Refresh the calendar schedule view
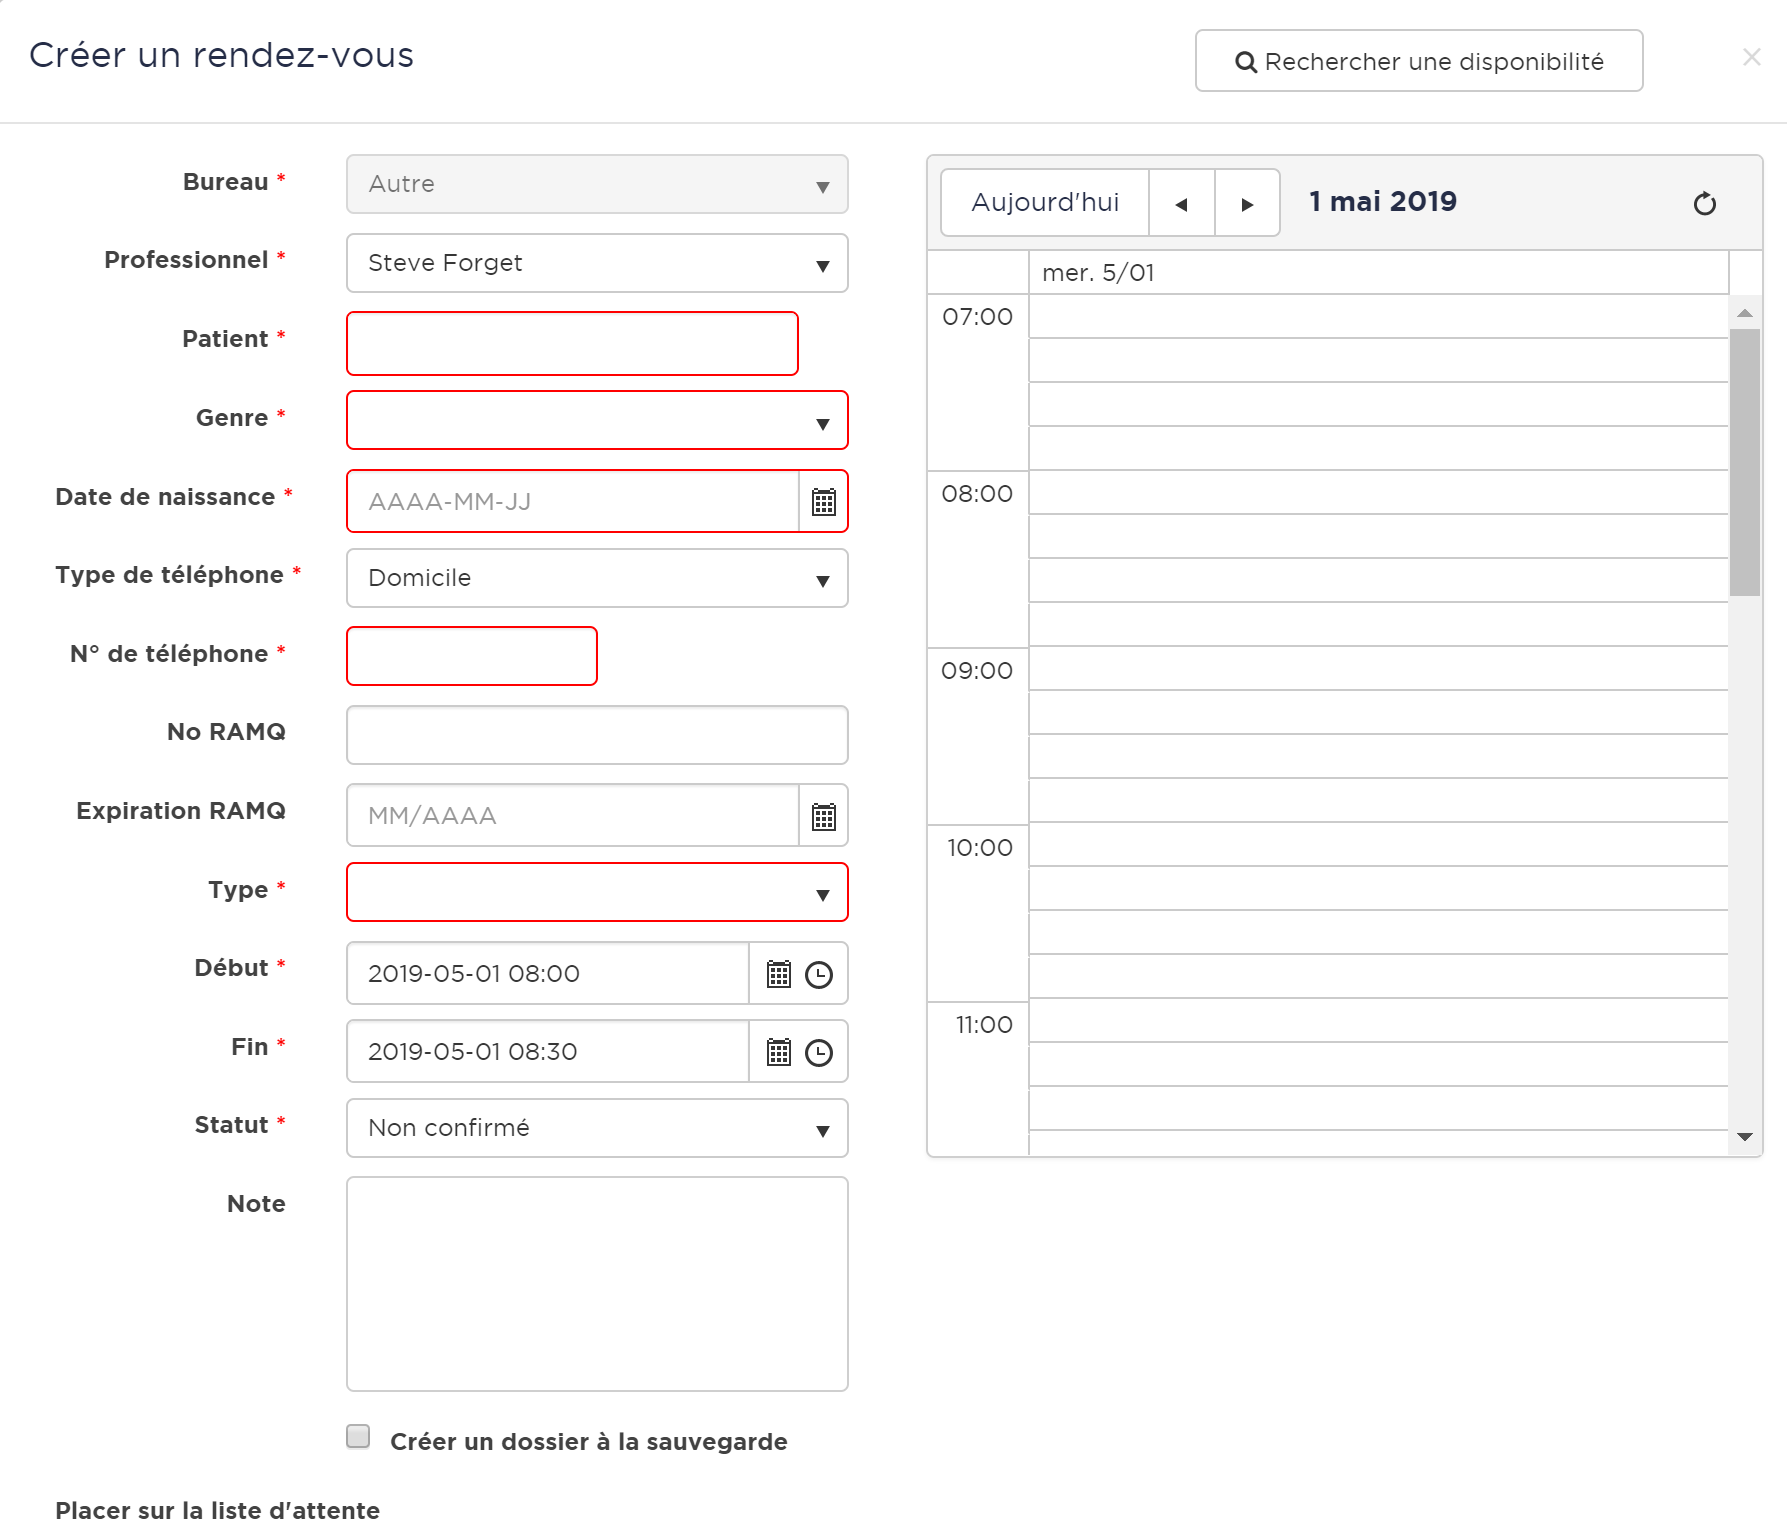 [1704, 204]
